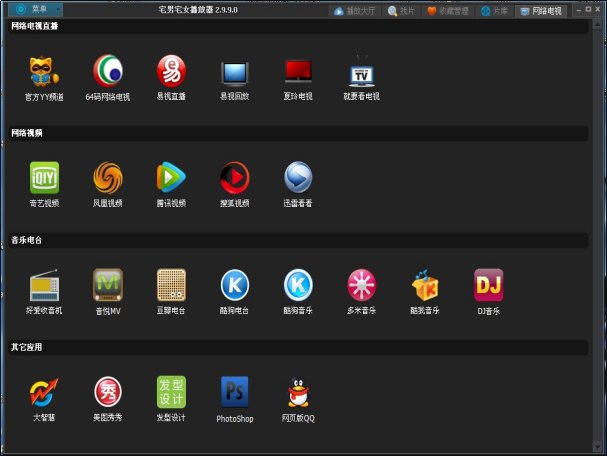Open 美图秀秀 app icon
This screenshot has width=607, height=456.
click(x=107, y=392)
